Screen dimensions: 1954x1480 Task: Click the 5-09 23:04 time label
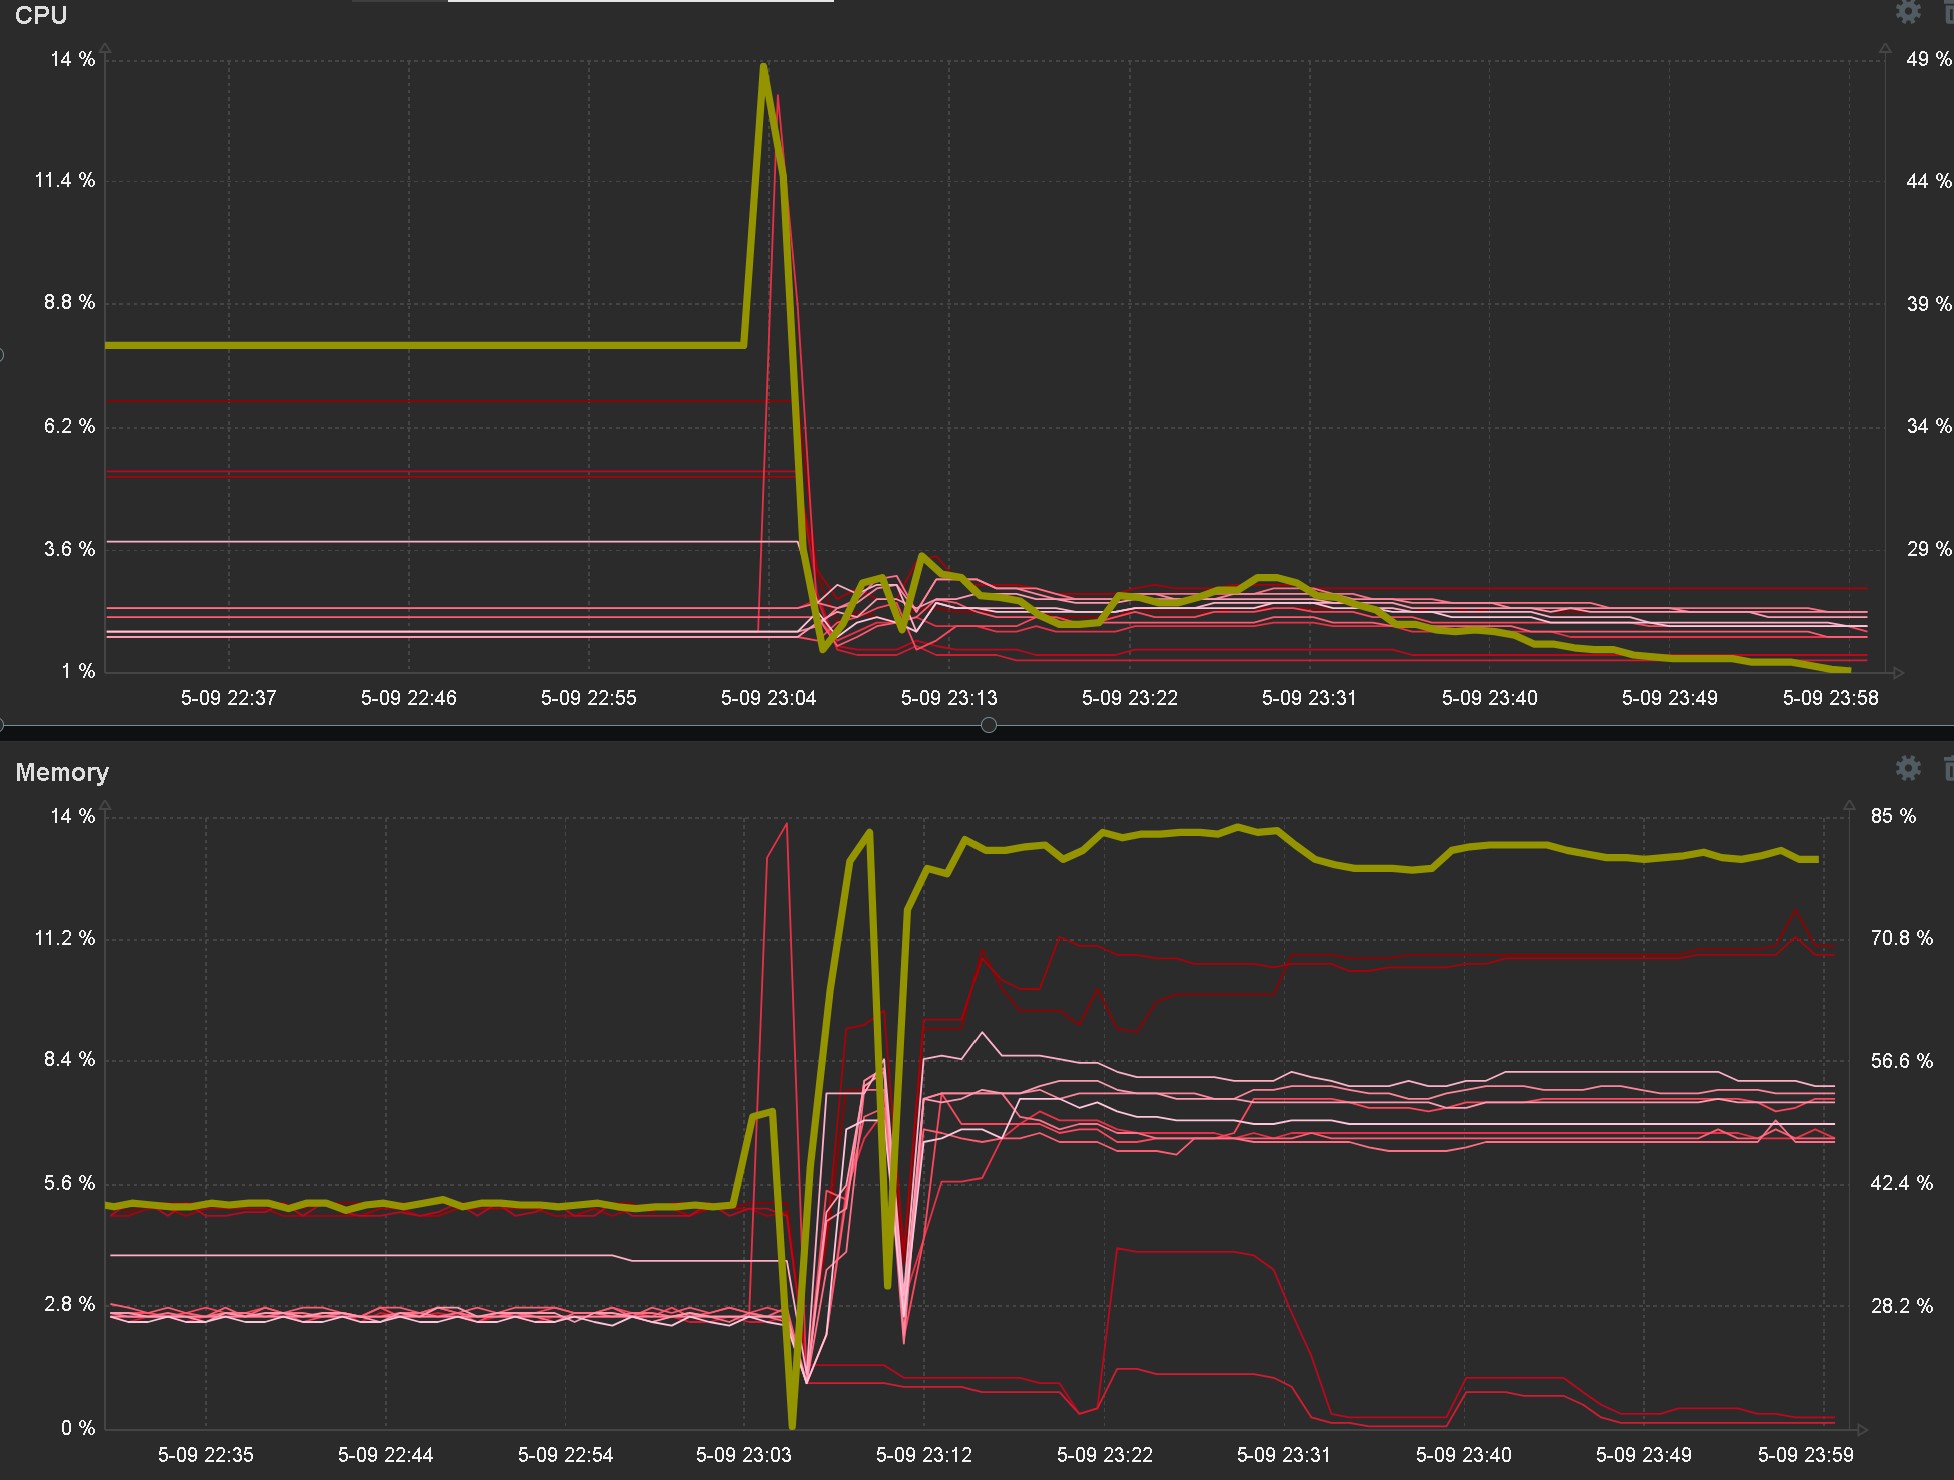coord(768,698)
